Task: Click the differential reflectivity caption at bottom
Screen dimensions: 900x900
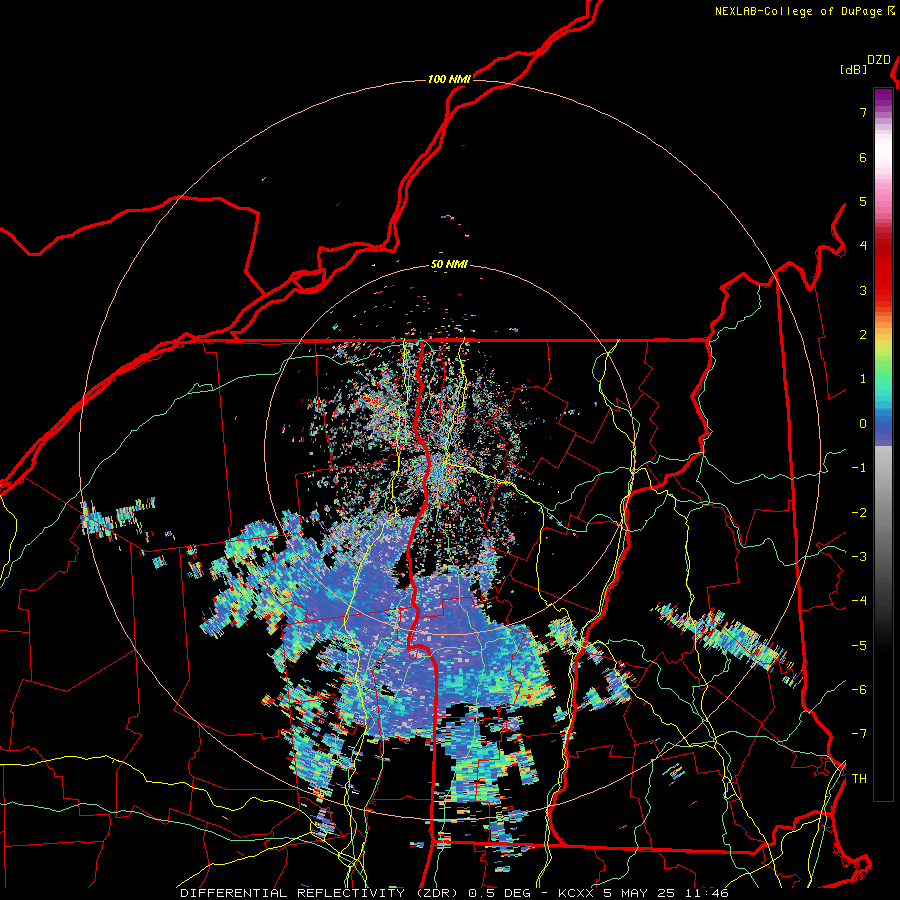Action: 454,893
